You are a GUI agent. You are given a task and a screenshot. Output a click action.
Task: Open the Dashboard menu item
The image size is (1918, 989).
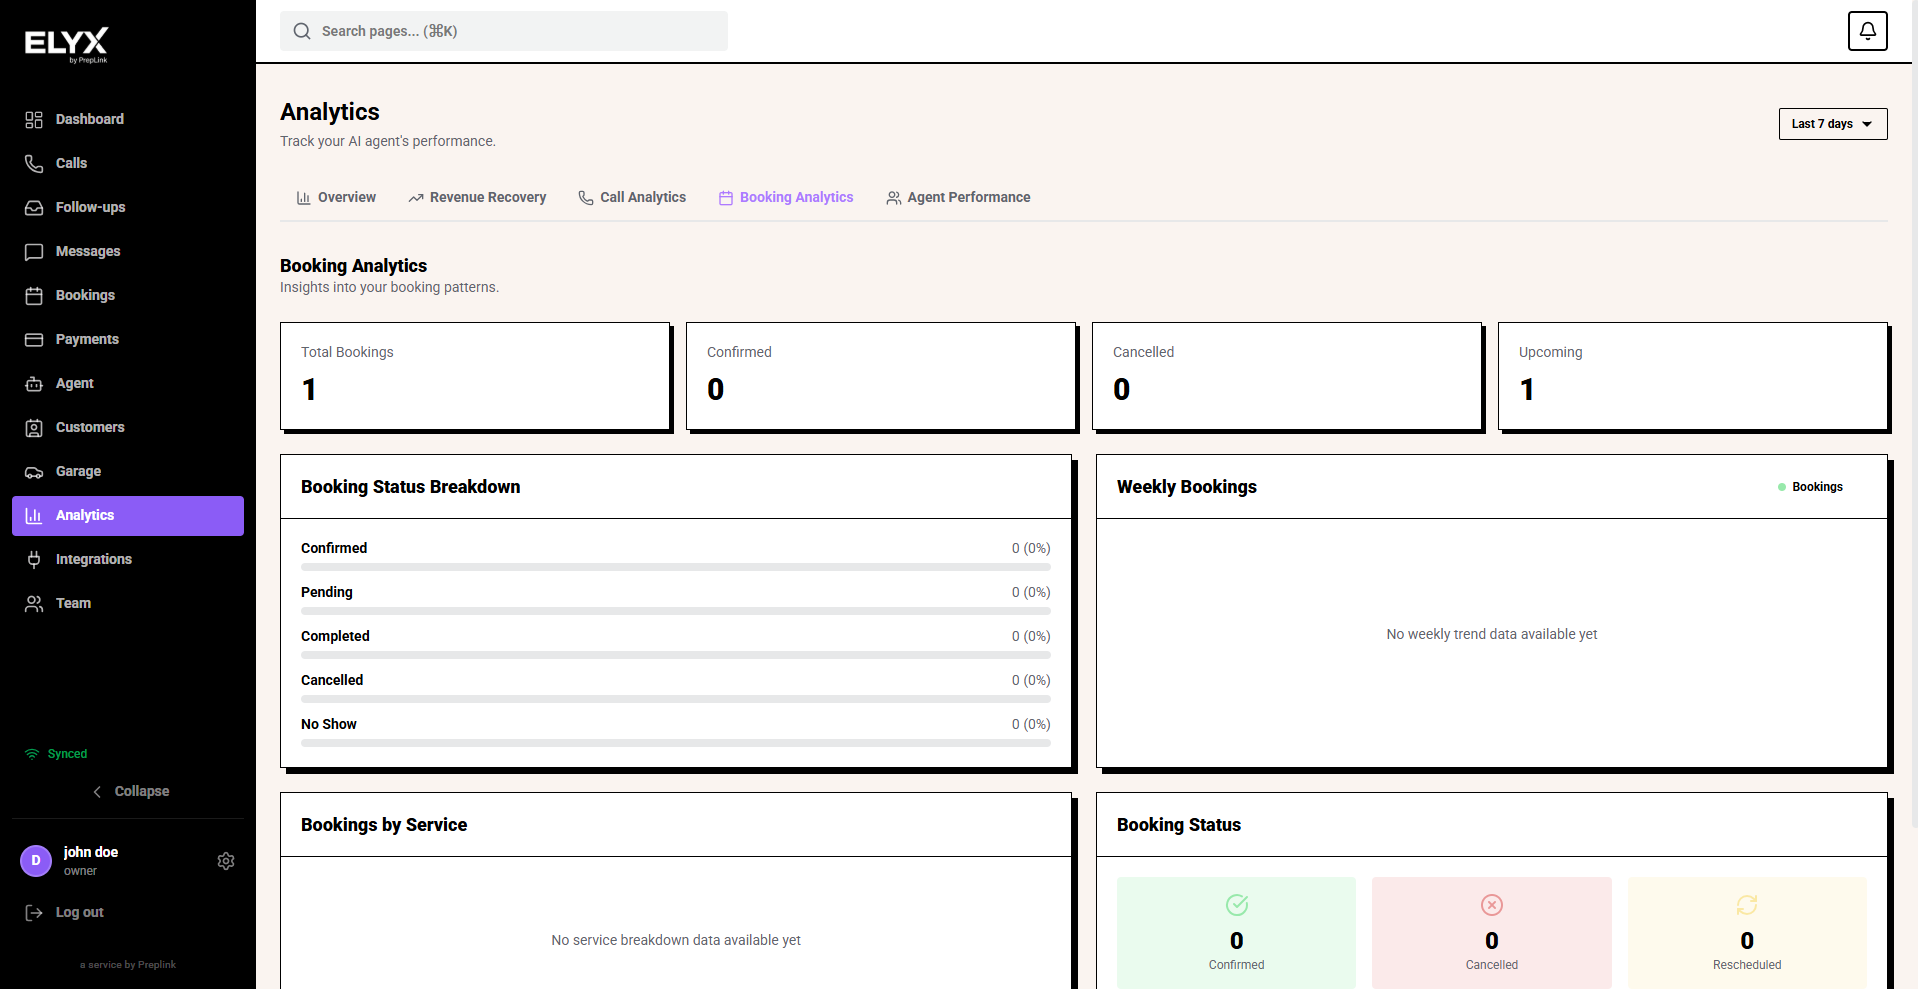point(128,120)
